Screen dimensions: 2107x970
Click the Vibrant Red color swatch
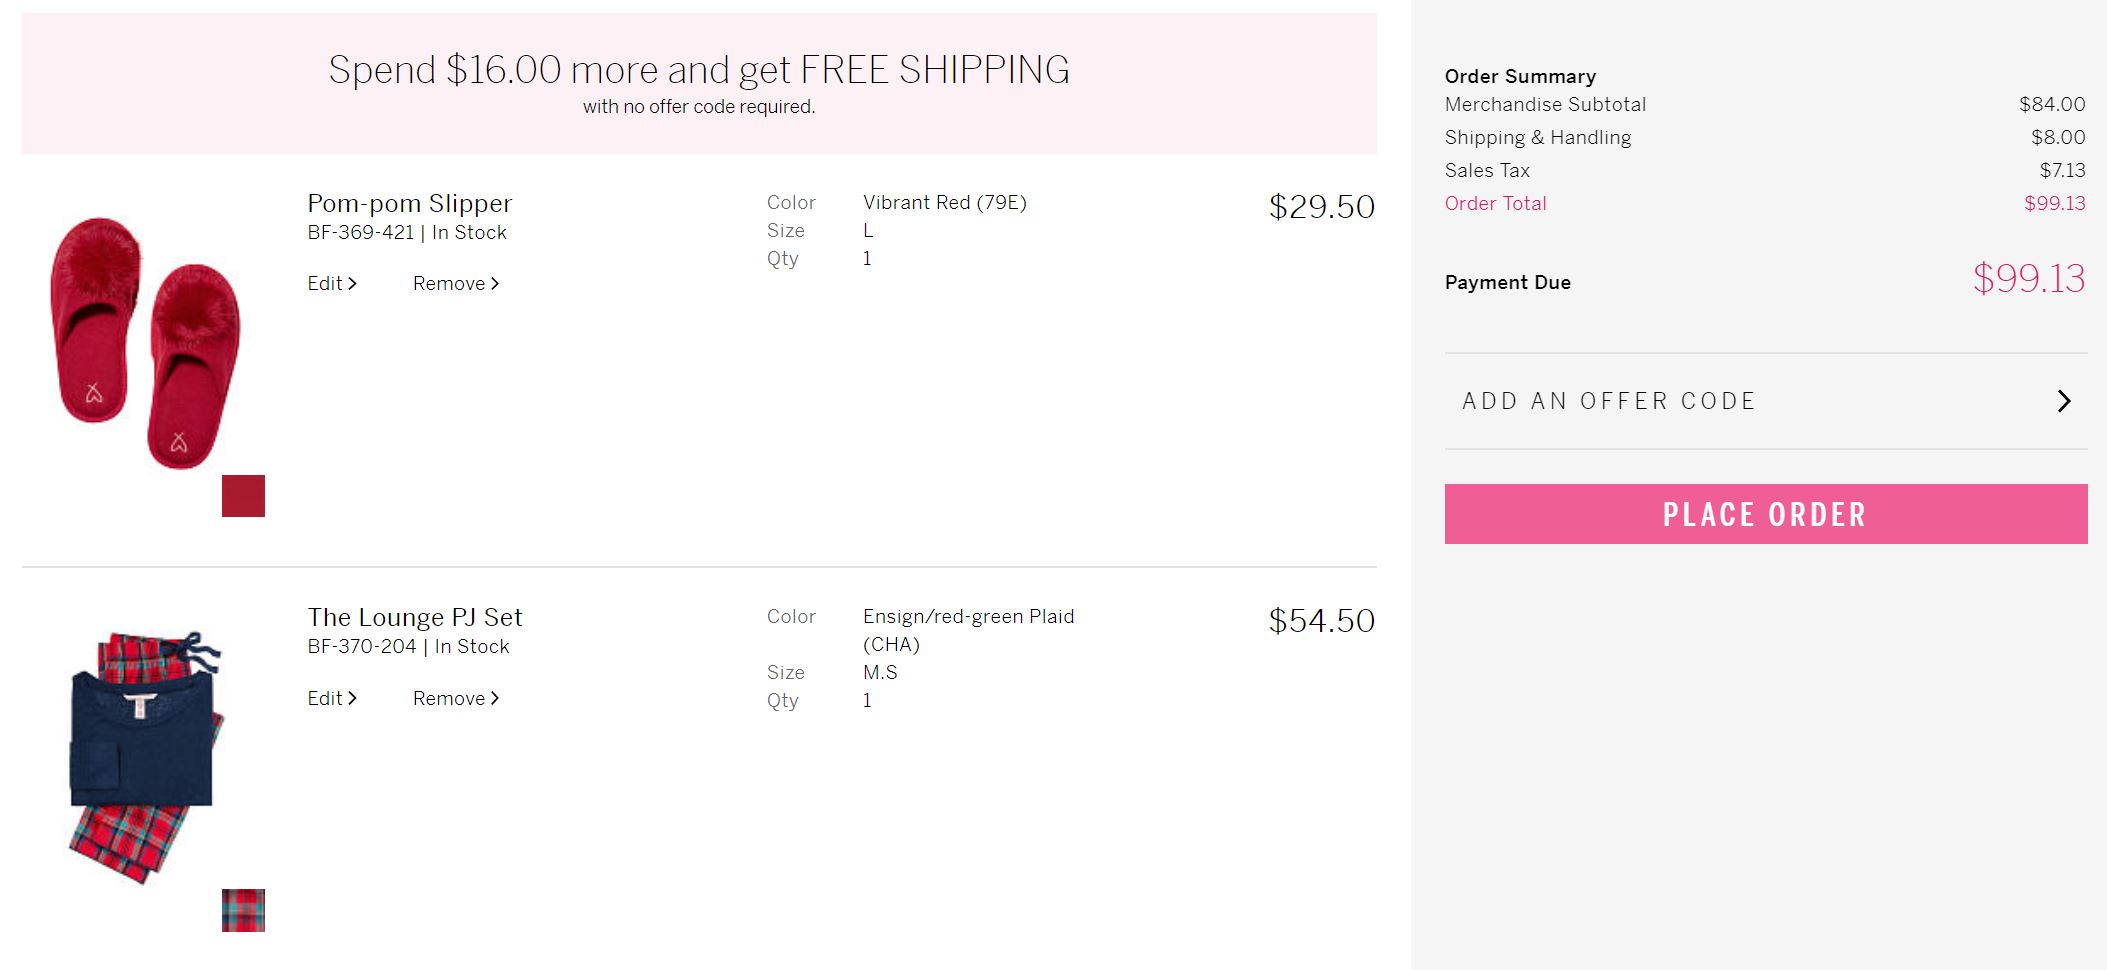[x=243, y=496]
